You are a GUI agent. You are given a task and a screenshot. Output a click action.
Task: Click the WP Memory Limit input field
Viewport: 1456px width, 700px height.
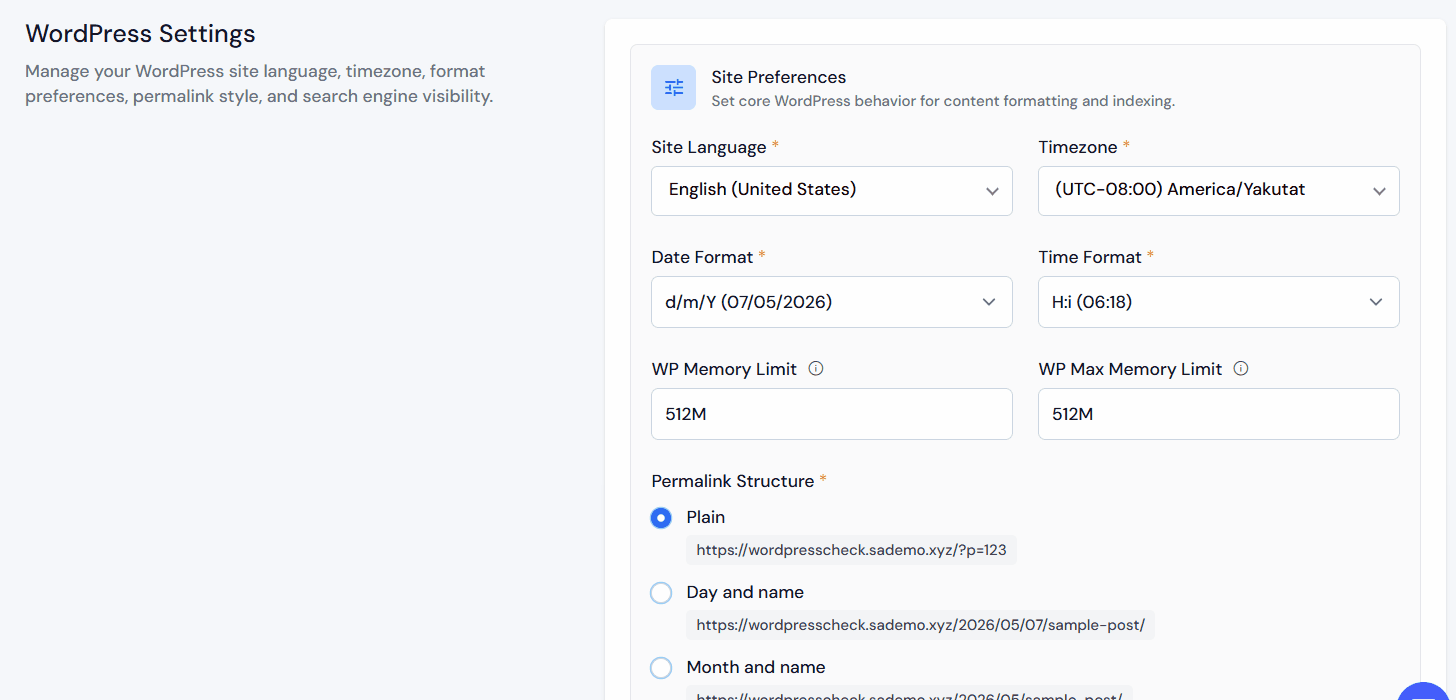832,414
